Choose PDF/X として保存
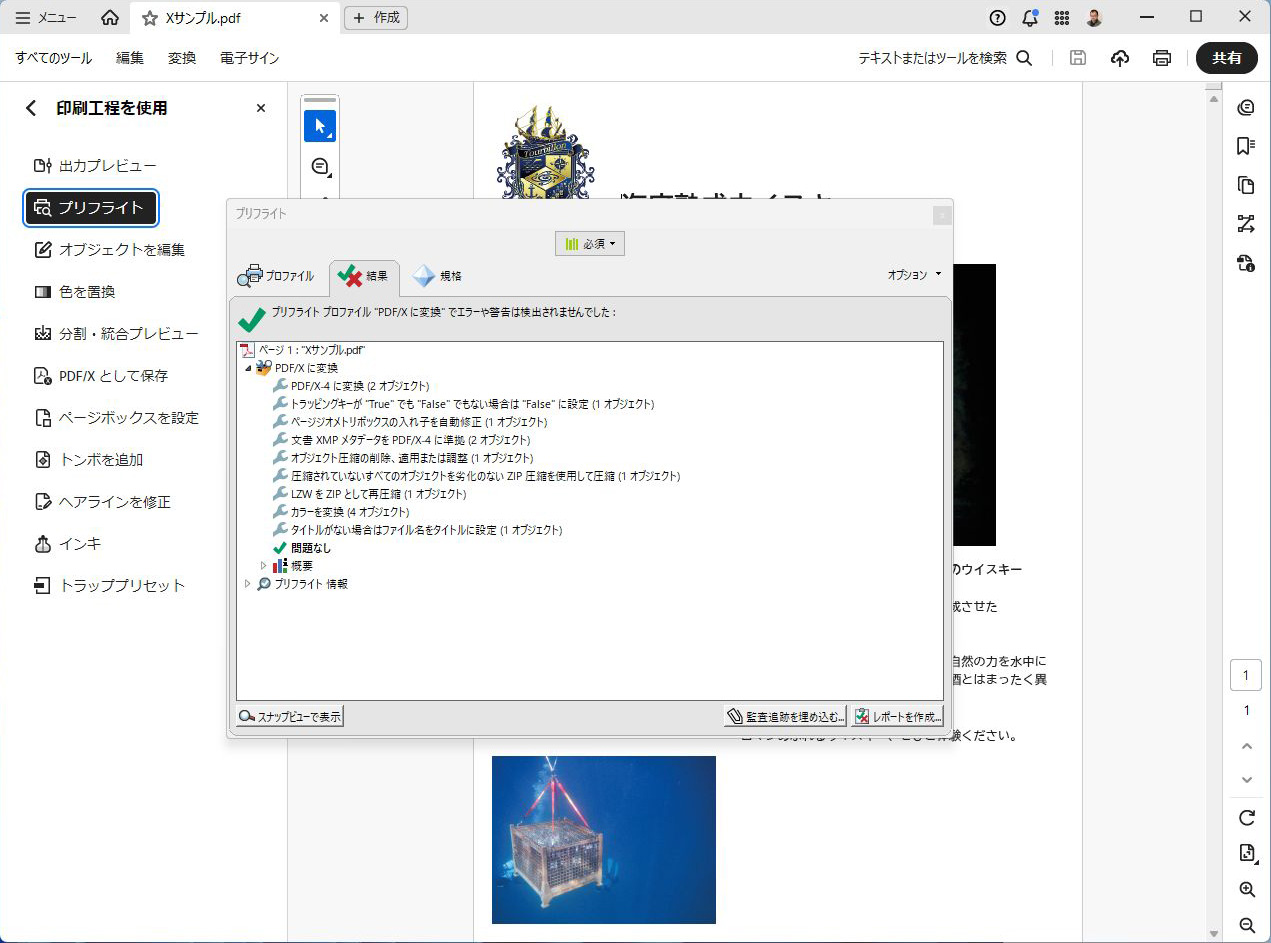Image resolution: width=1271 pixels, height=943 pixels. click(x=100, y=376)
